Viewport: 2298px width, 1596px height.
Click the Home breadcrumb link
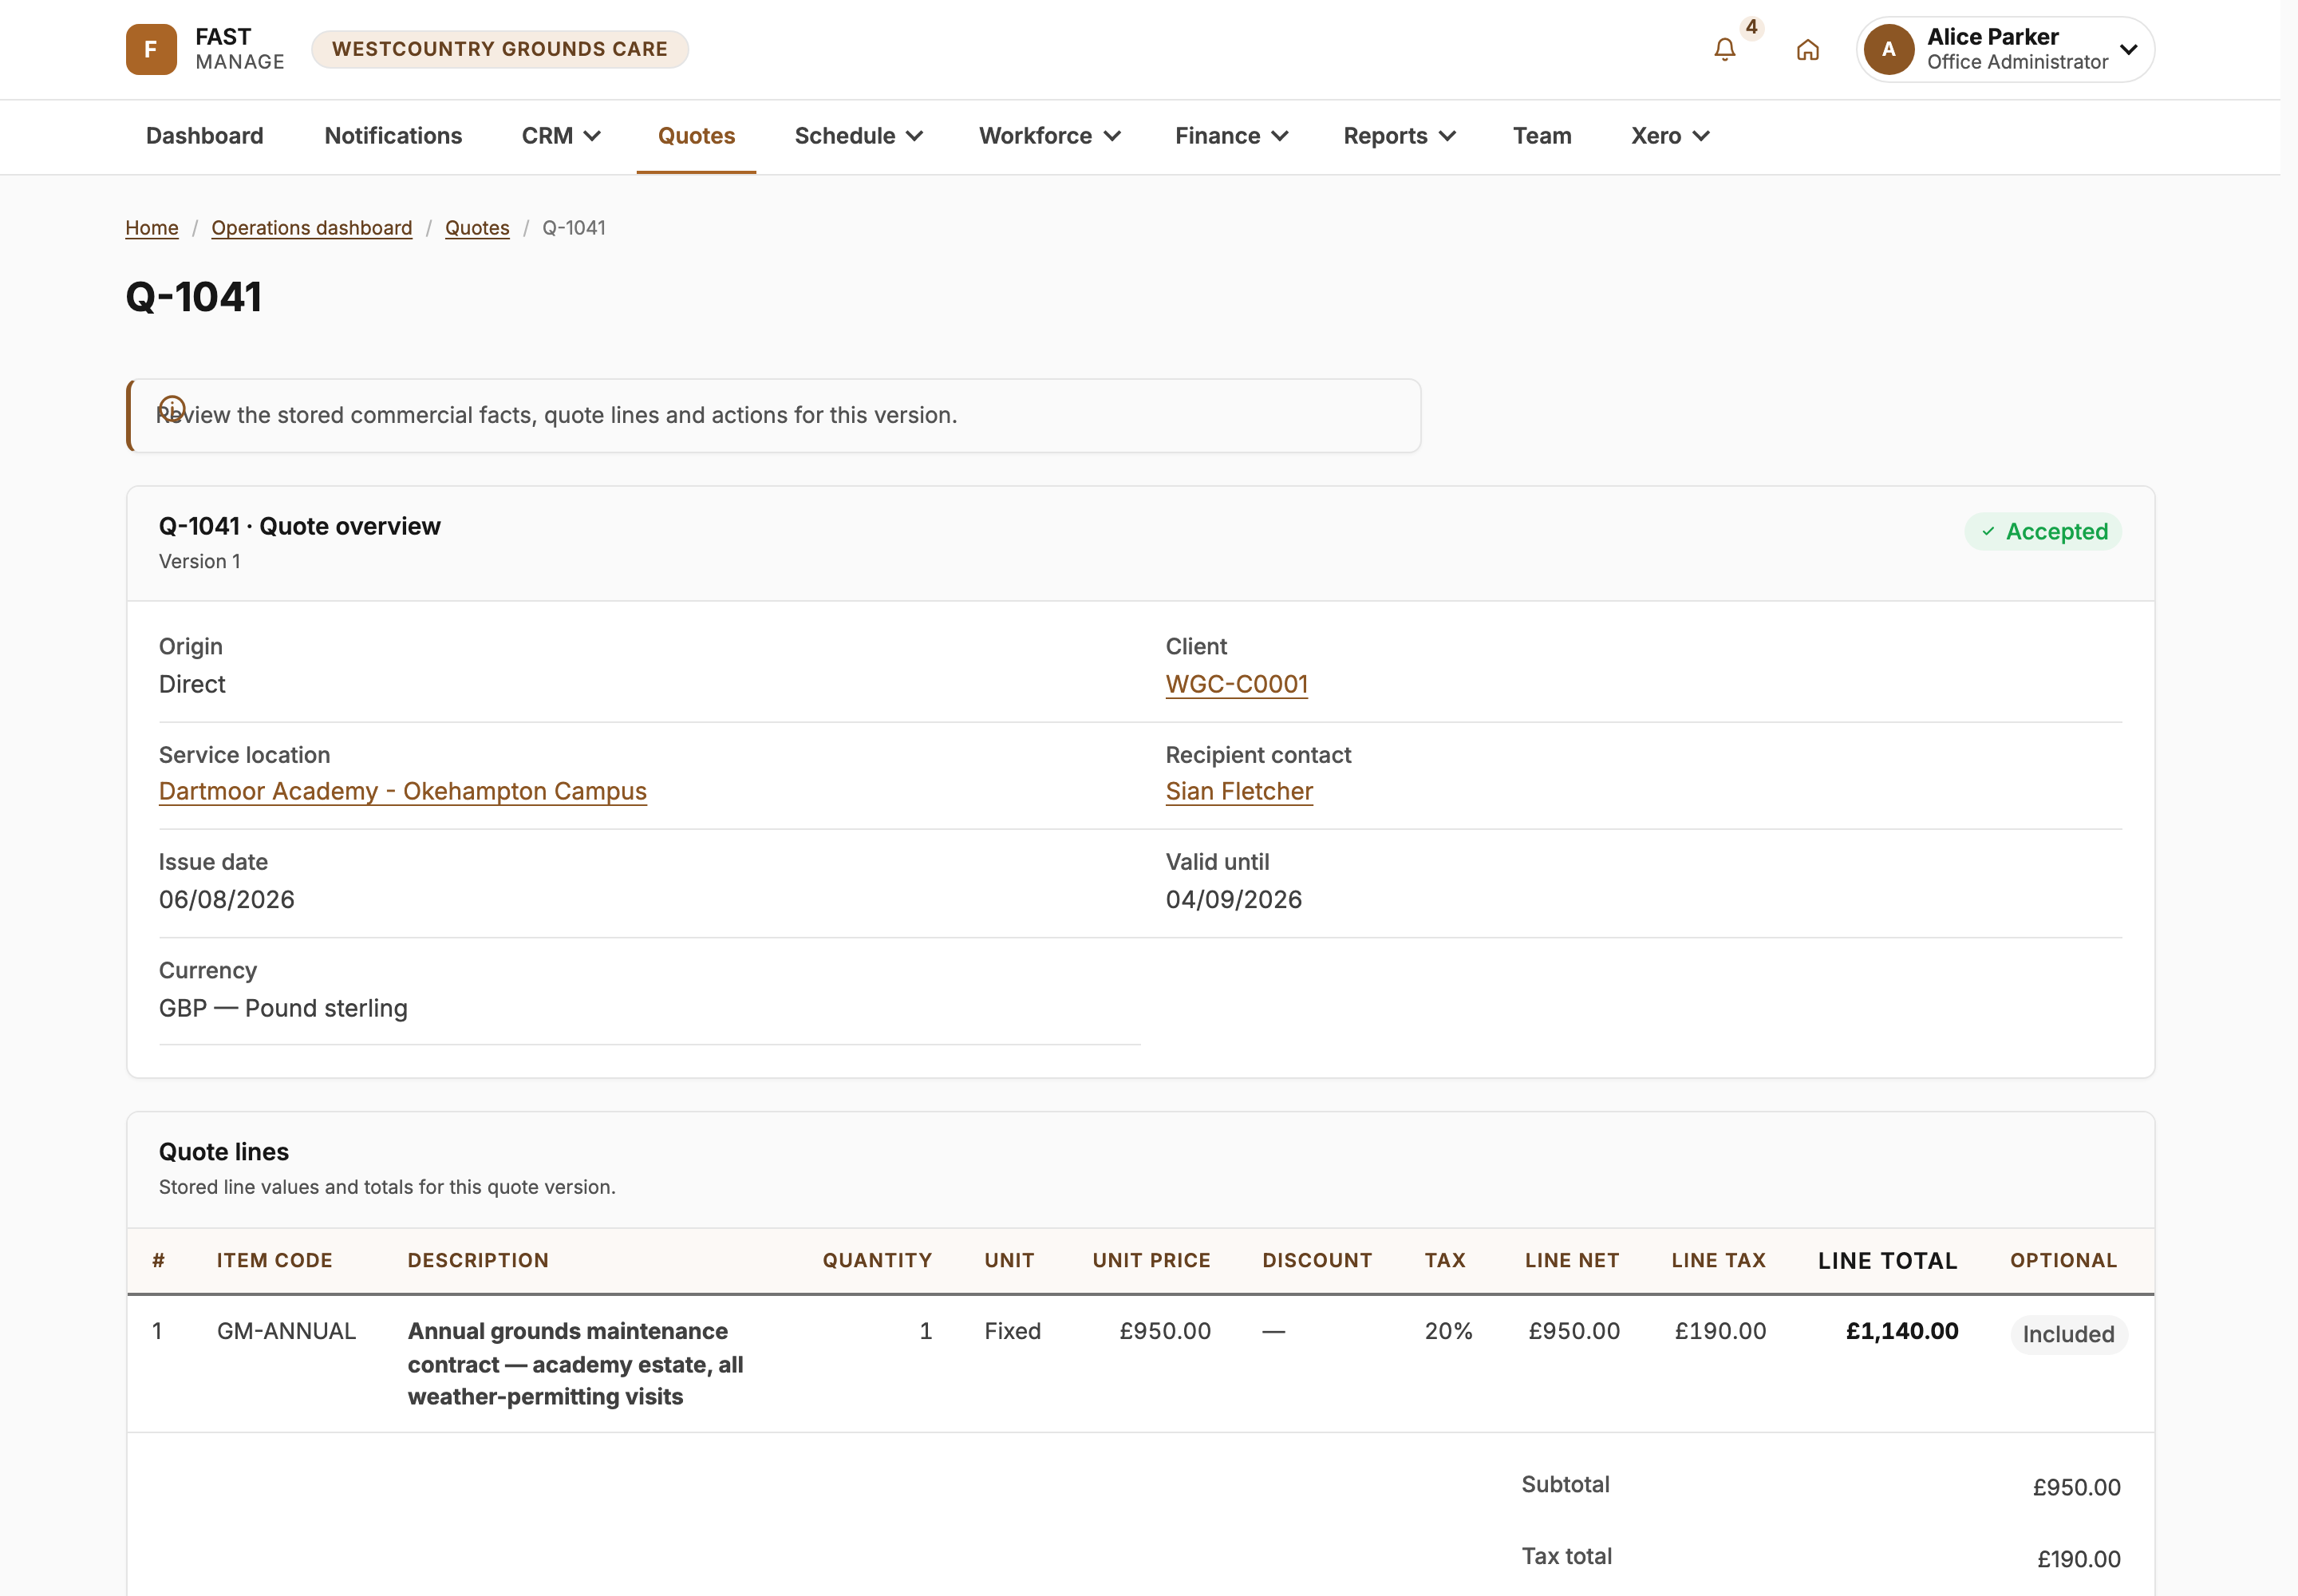pos(152,228)
